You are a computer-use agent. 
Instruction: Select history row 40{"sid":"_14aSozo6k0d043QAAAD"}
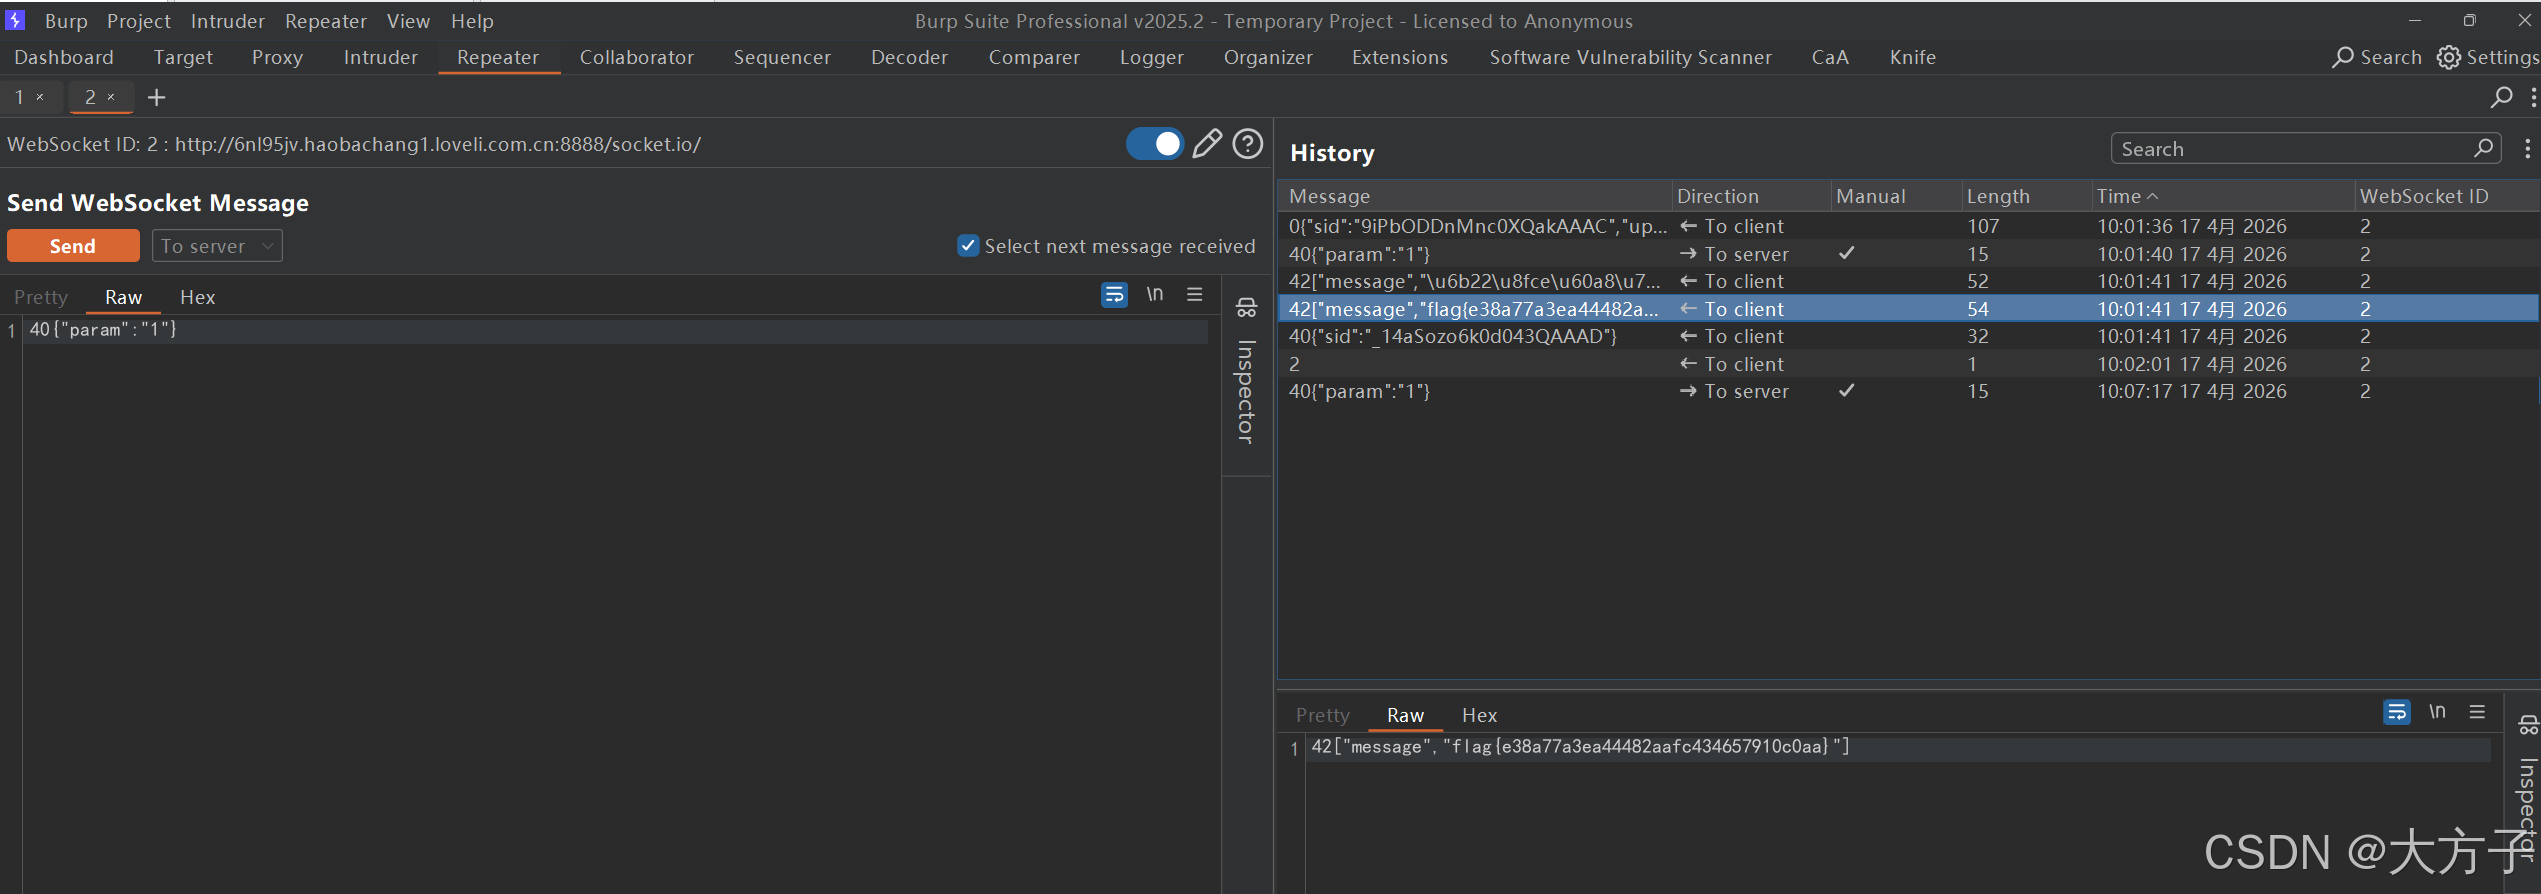point(1908,336)
